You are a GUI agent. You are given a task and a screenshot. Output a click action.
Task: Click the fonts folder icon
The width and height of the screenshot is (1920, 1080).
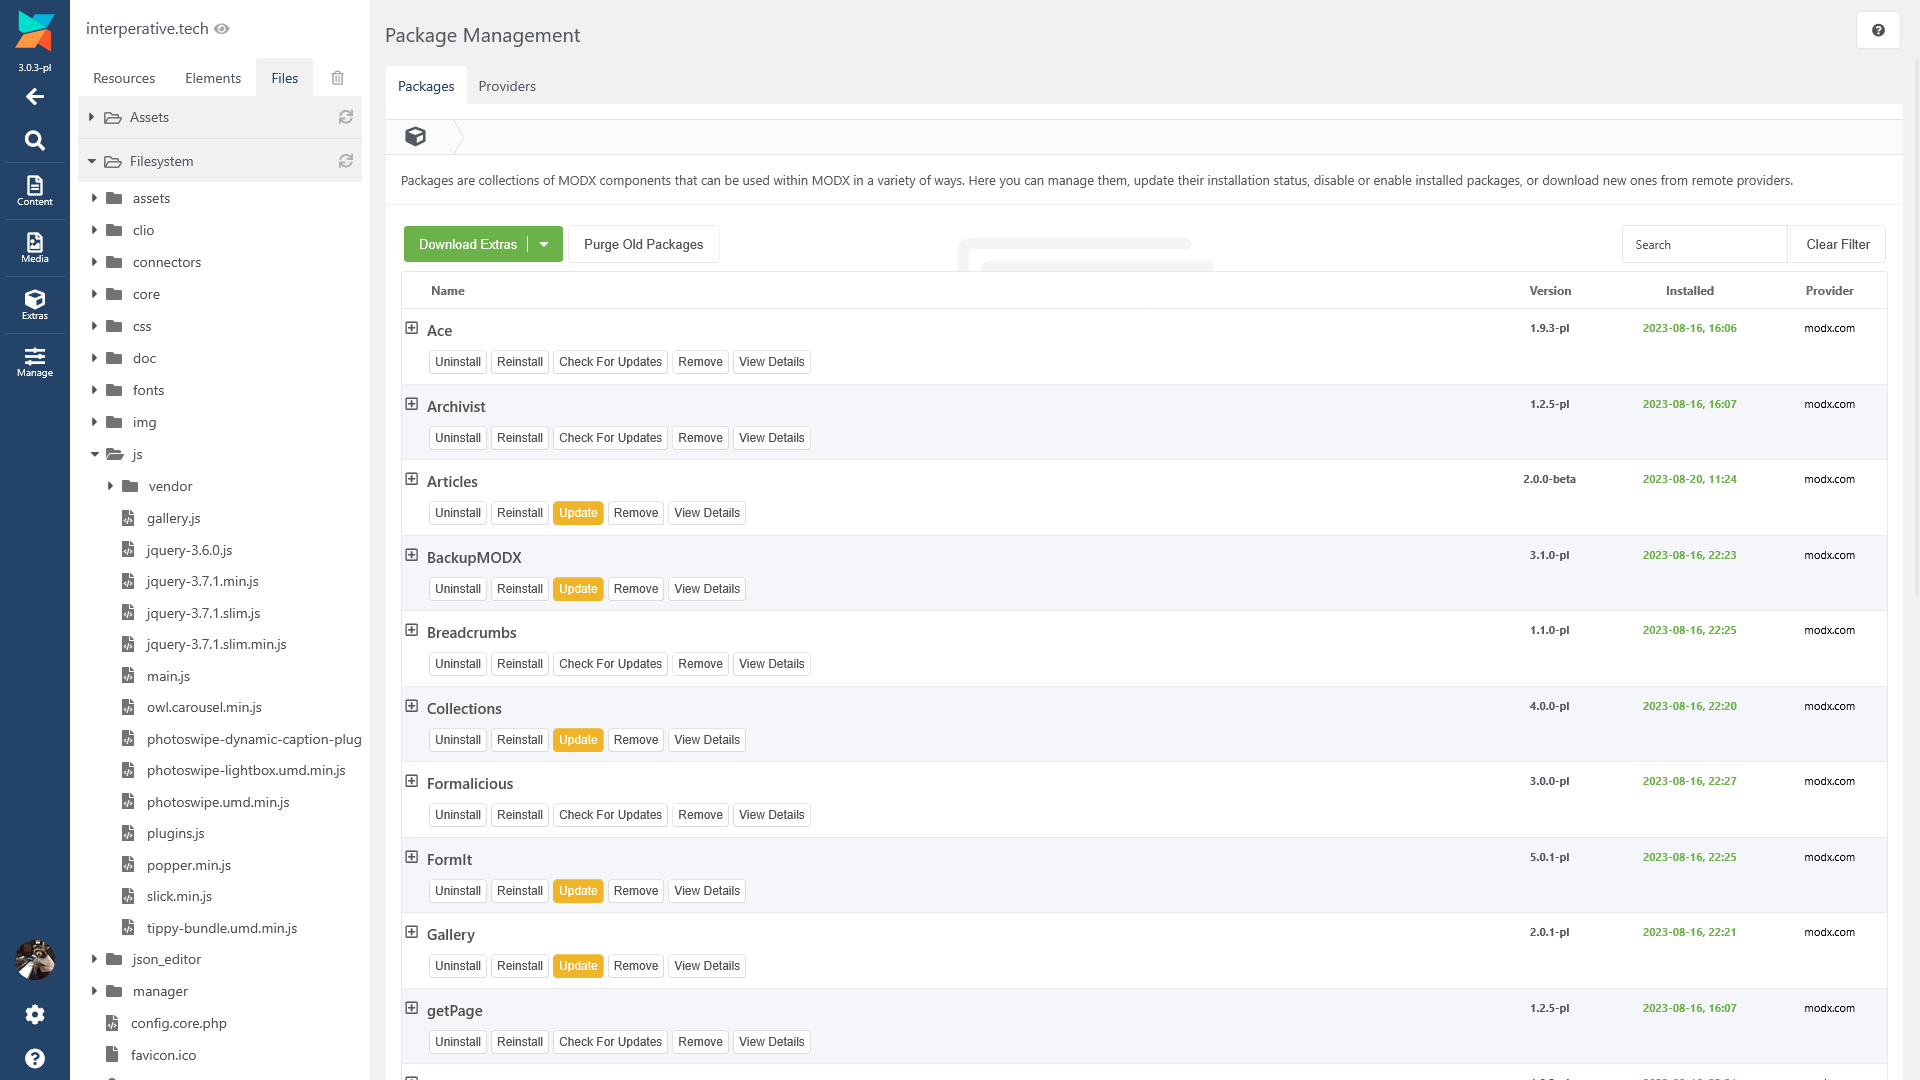click(114, 390)
